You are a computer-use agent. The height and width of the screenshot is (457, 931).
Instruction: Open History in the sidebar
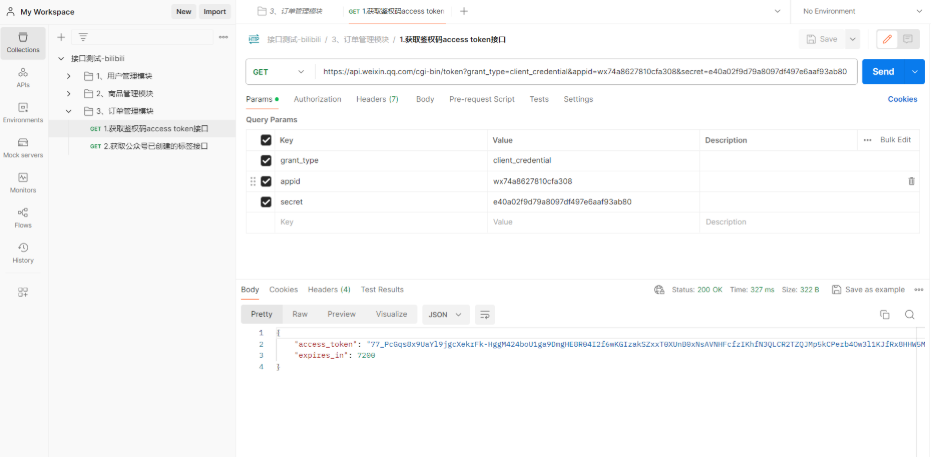tap(23, 252)
